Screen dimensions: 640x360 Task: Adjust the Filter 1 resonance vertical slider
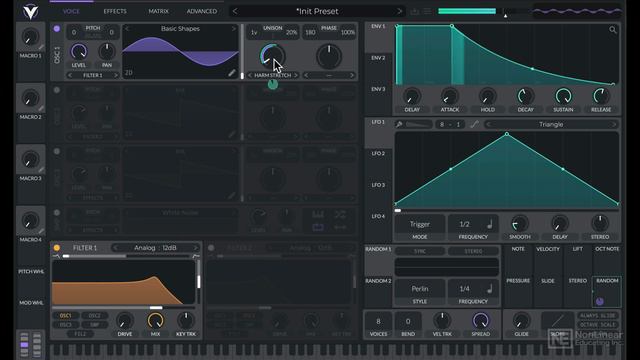point(199,282)
